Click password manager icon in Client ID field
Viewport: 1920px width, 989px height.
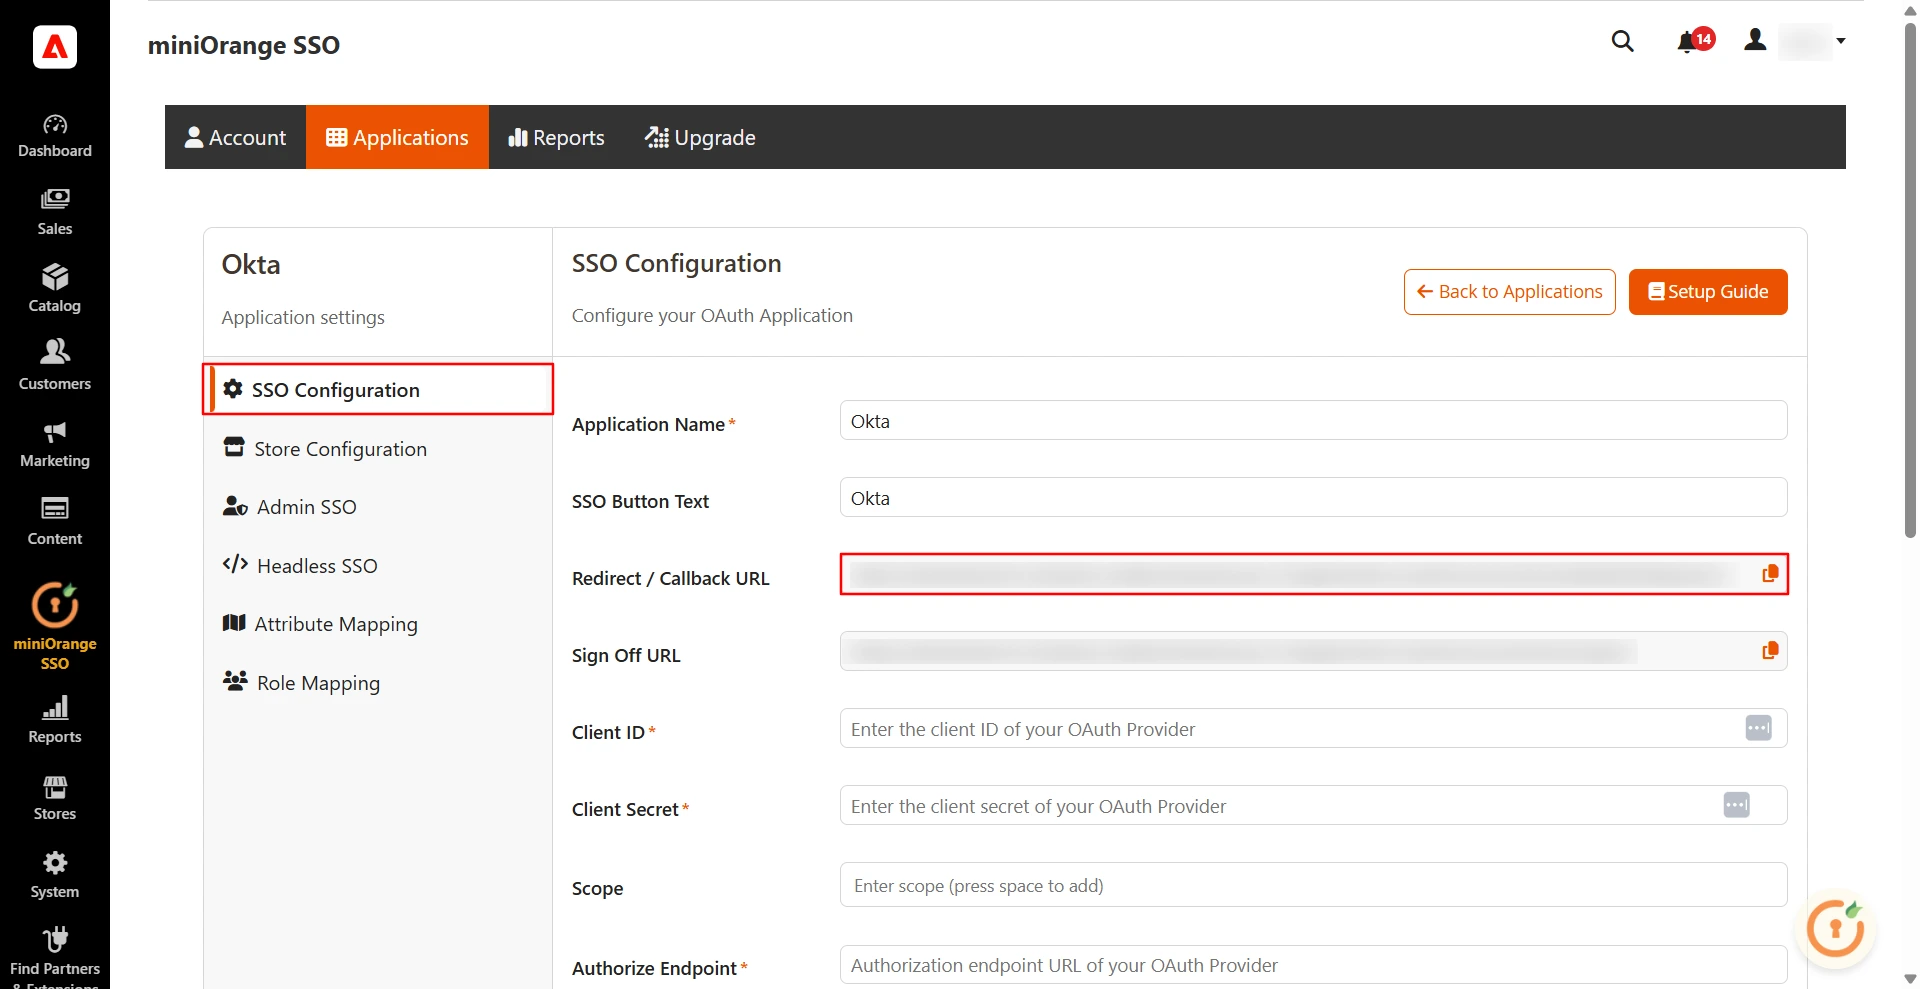pos(1759,728)
